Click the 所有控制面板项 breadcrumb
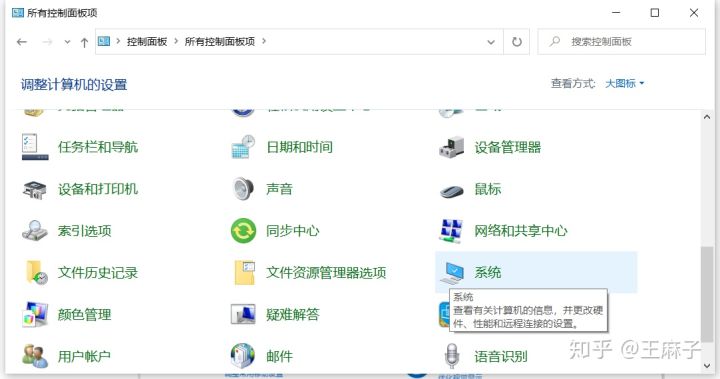The height and width of the screenshot is (379, 720). [x=220, y=41]
